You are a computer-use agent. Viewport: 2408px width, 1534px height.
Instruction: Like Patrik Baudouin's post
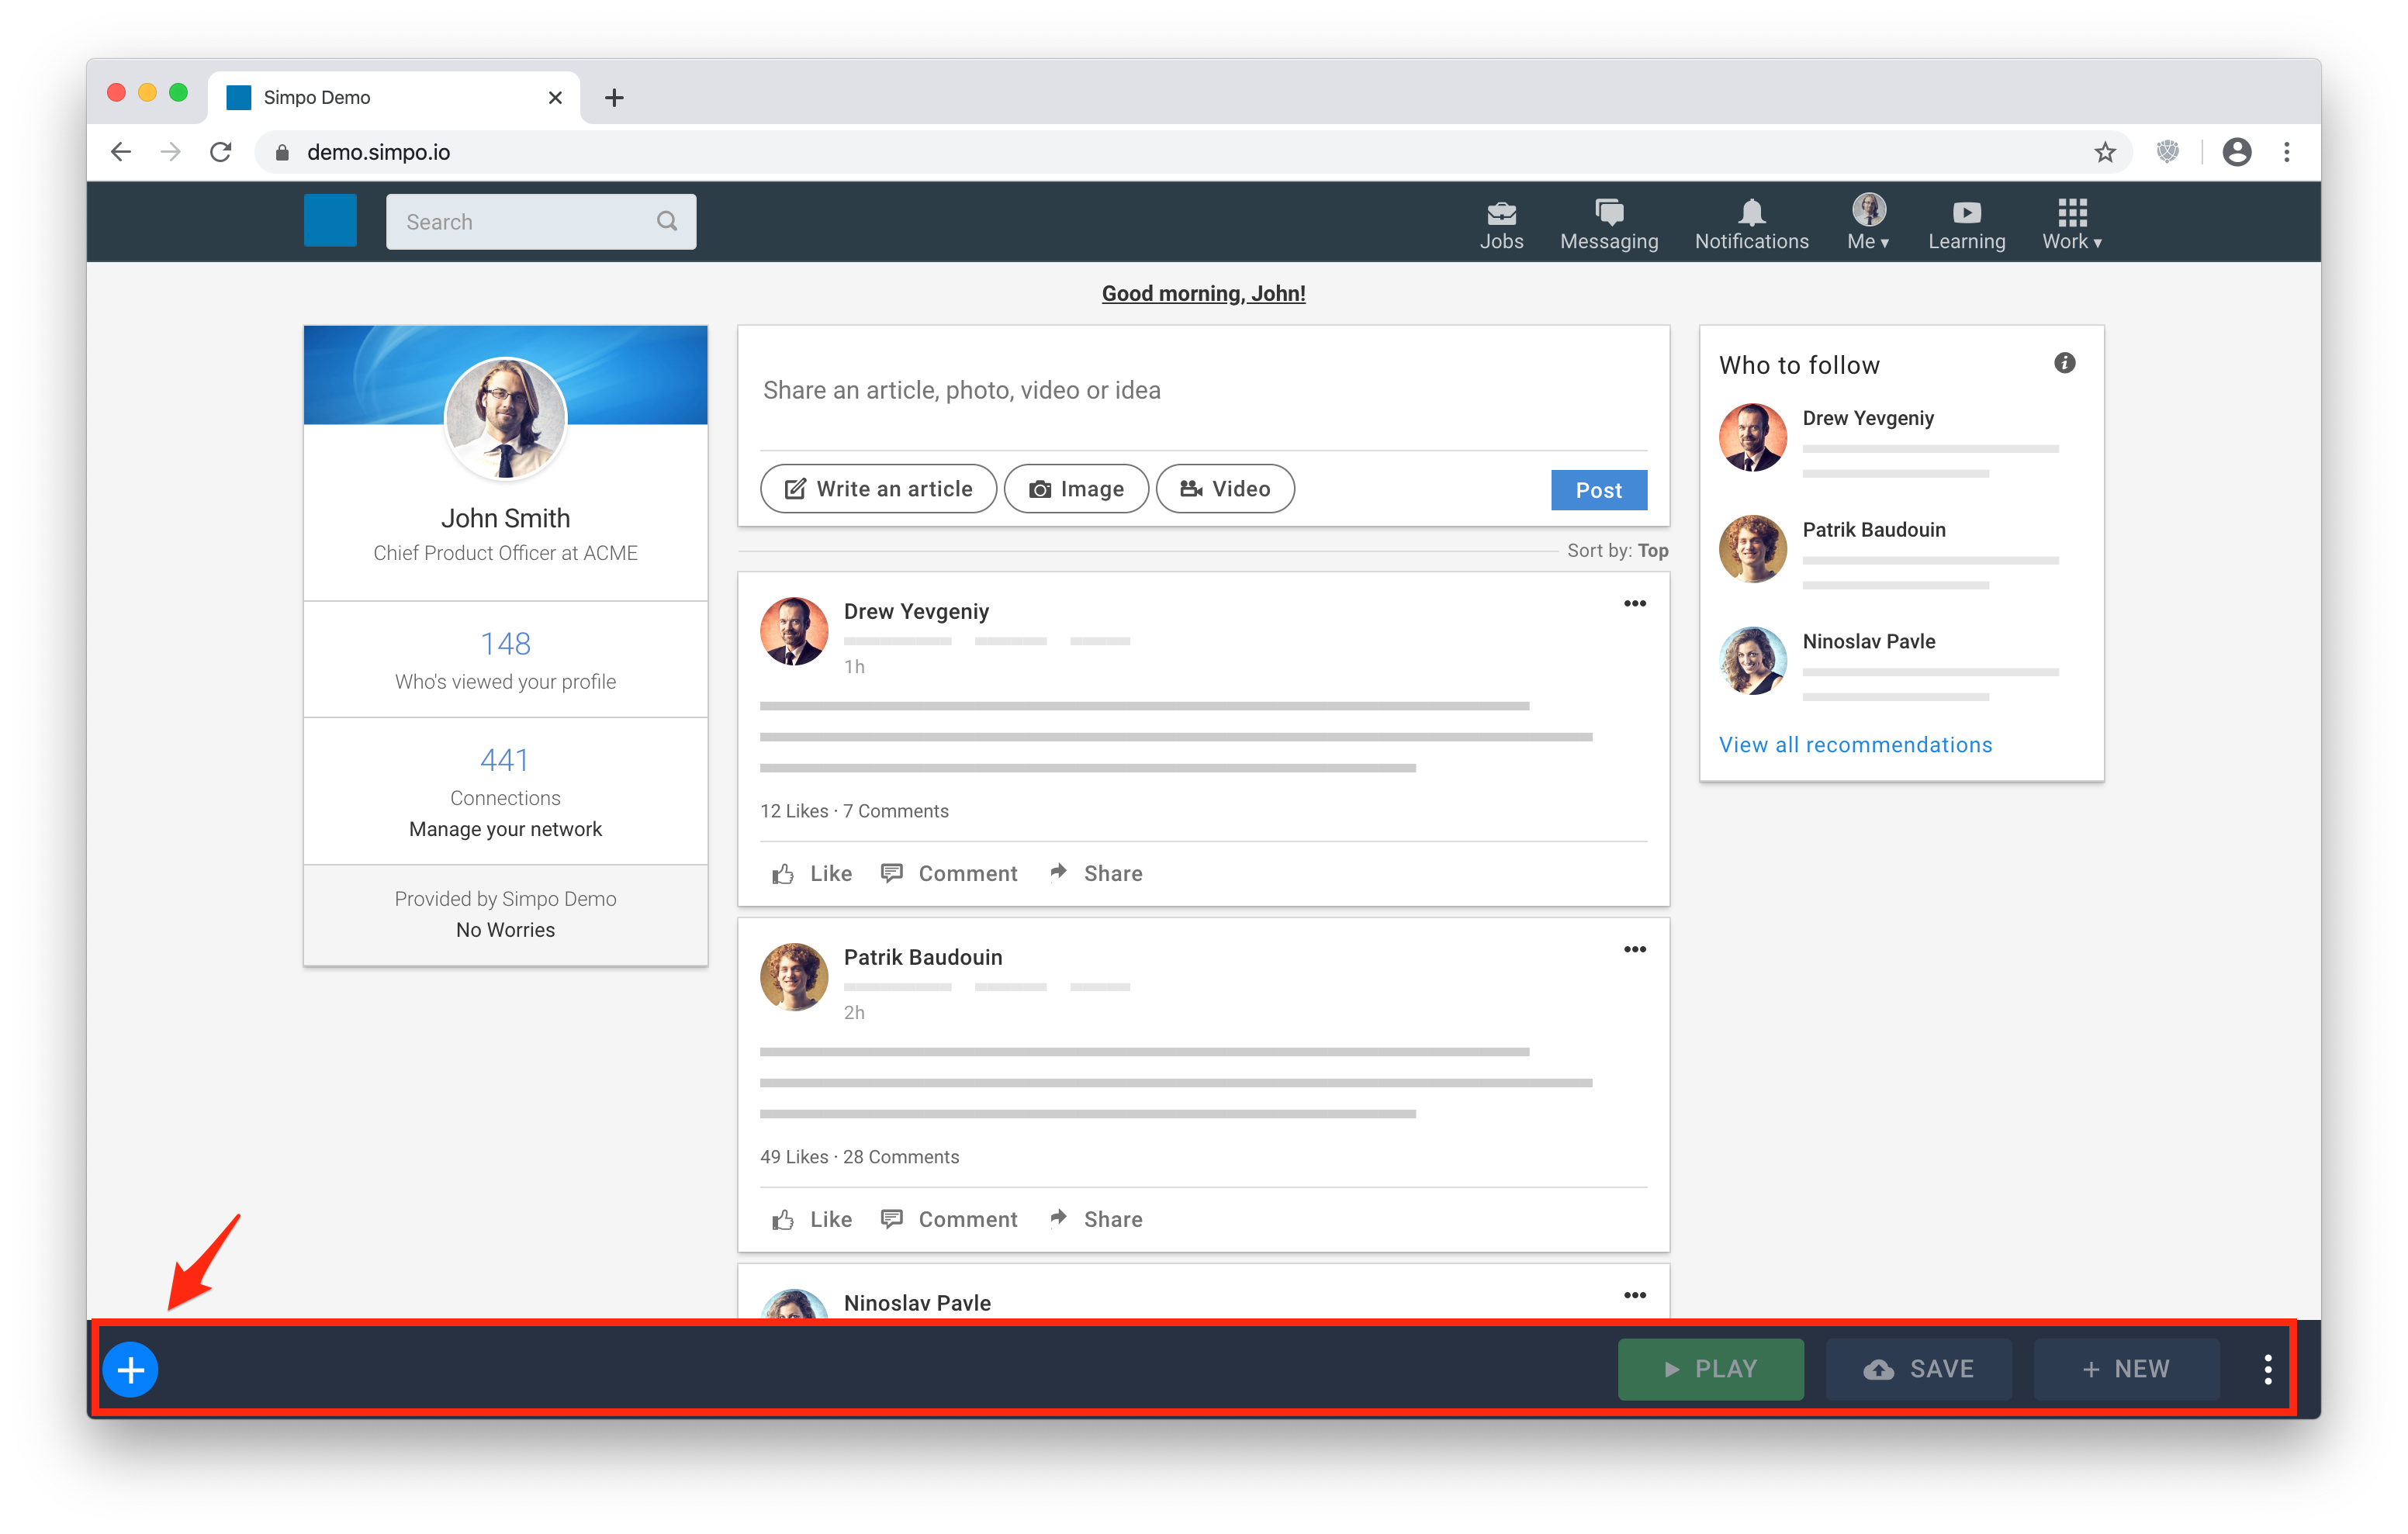pos(811,1219)
